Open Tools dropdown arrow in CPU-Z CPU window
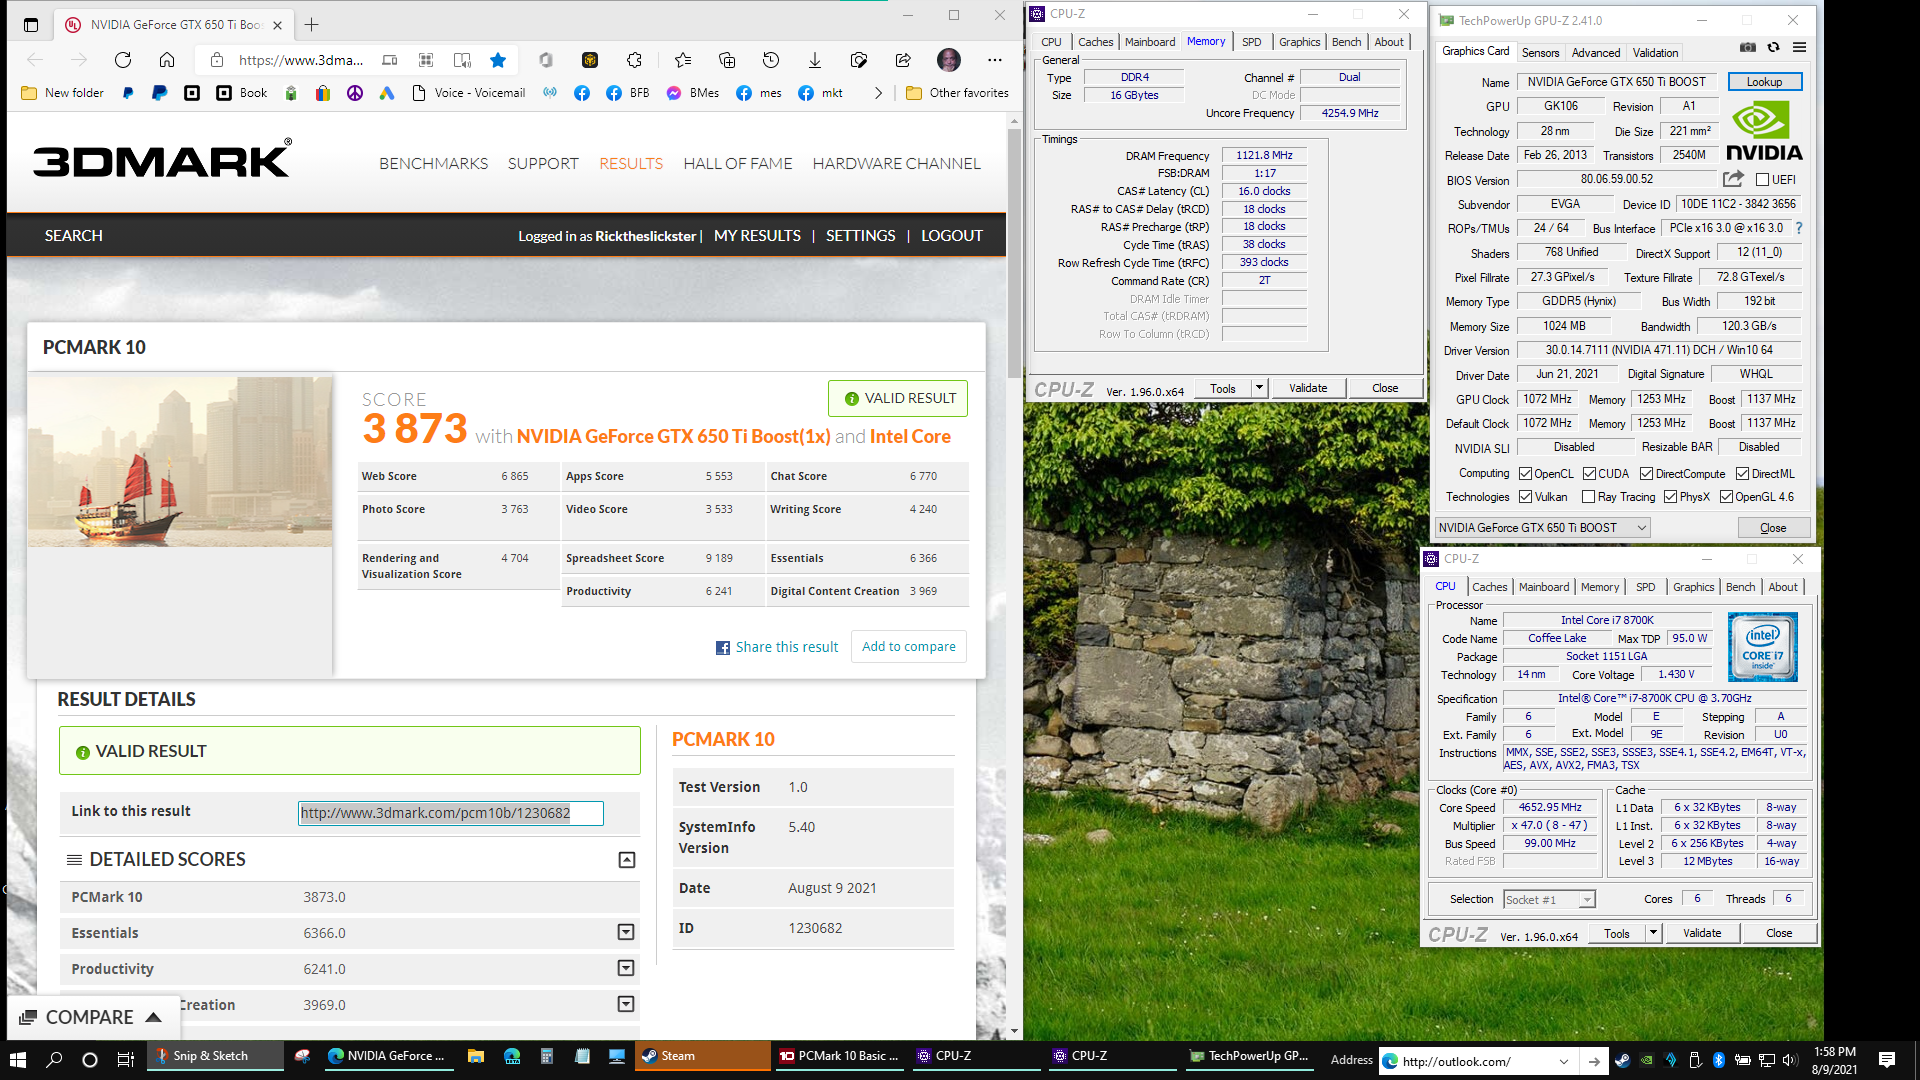Image resolution: width=1920 pixels, height=1080 pixels. 1653,933
